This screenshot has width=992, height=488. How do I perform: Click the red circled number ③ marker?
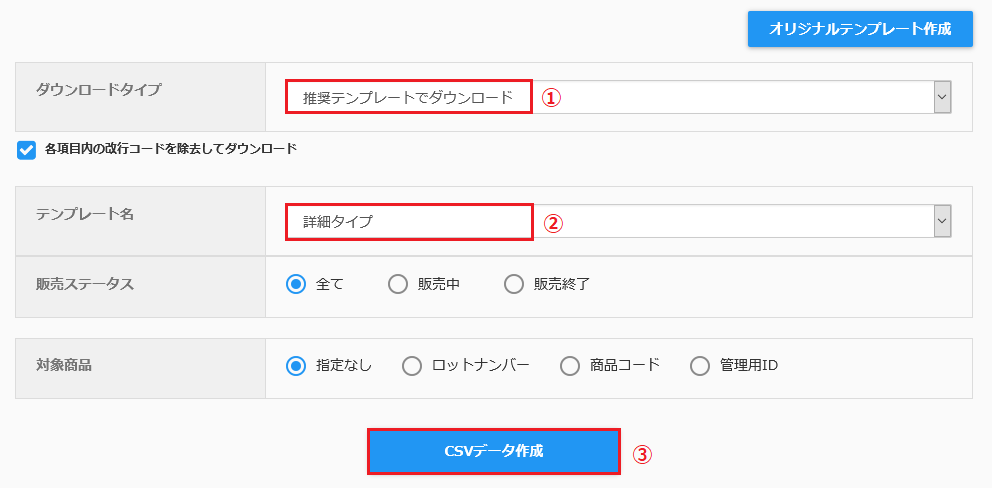[x=642, y=454]
